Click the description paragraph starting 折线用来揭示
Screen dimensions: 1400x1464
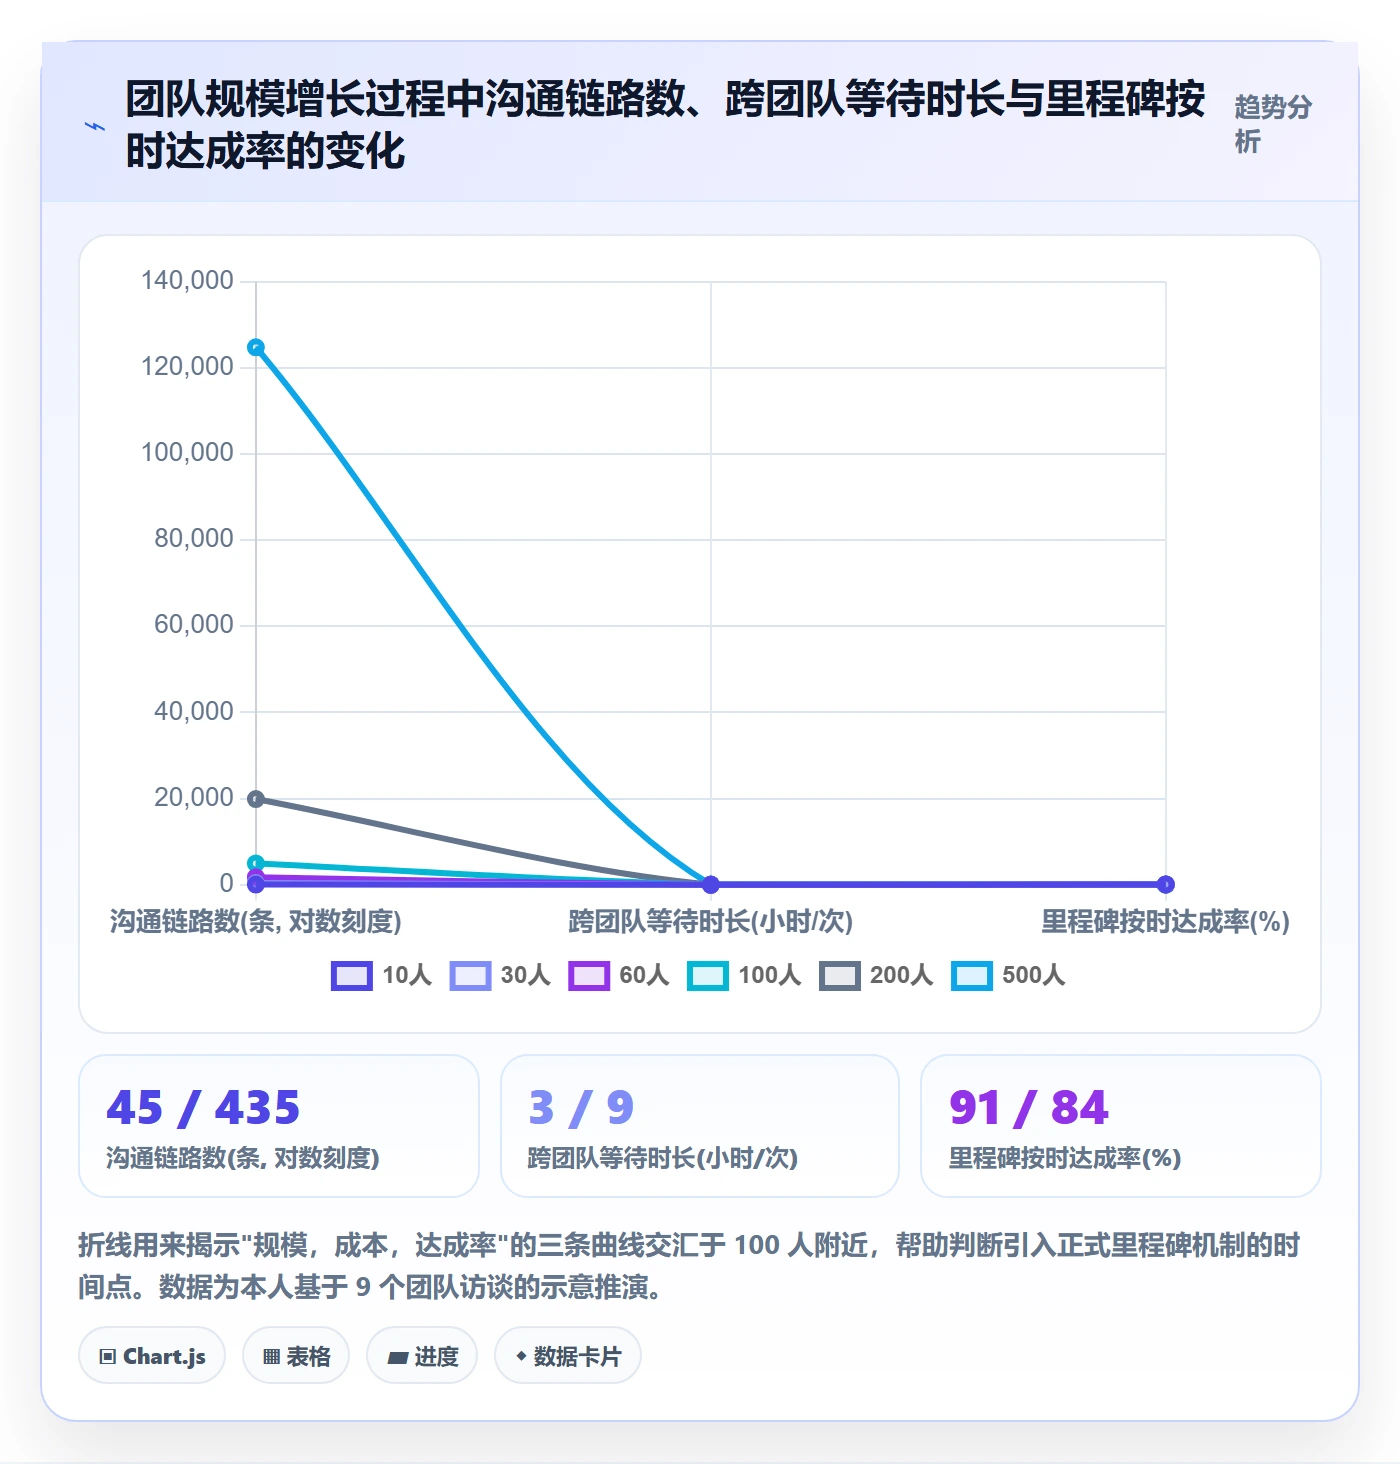point(689,1266)
